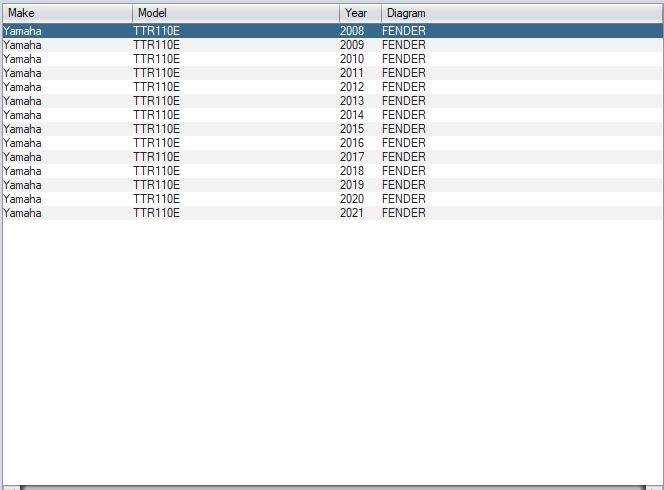Choose the year 2021 entry

pos(332,213)
